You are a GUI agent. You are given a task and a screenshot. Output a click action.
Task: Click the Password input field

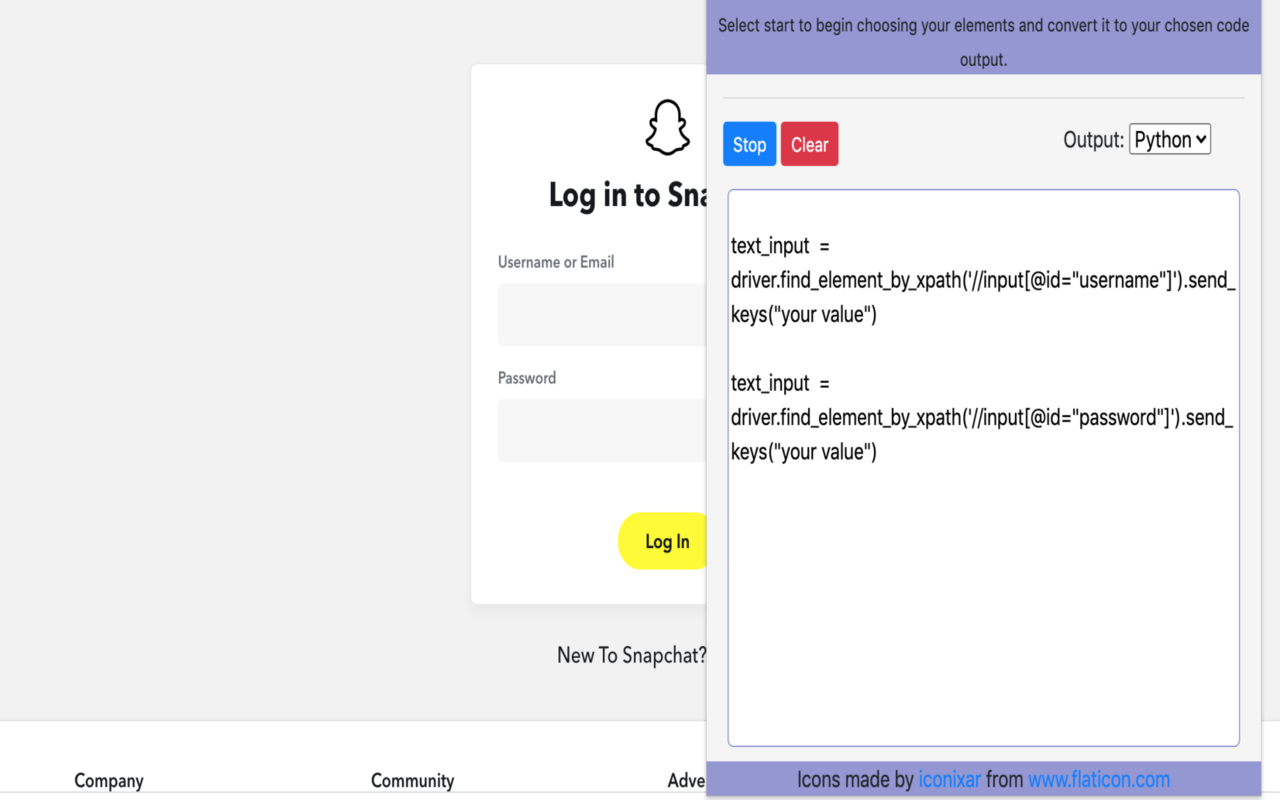click(600, 430)
